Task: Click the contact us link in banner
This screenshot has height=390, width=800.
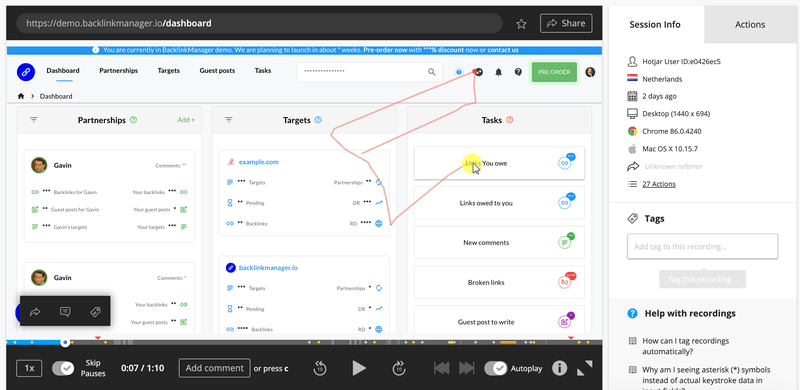Action: click(x=503, y=50)
